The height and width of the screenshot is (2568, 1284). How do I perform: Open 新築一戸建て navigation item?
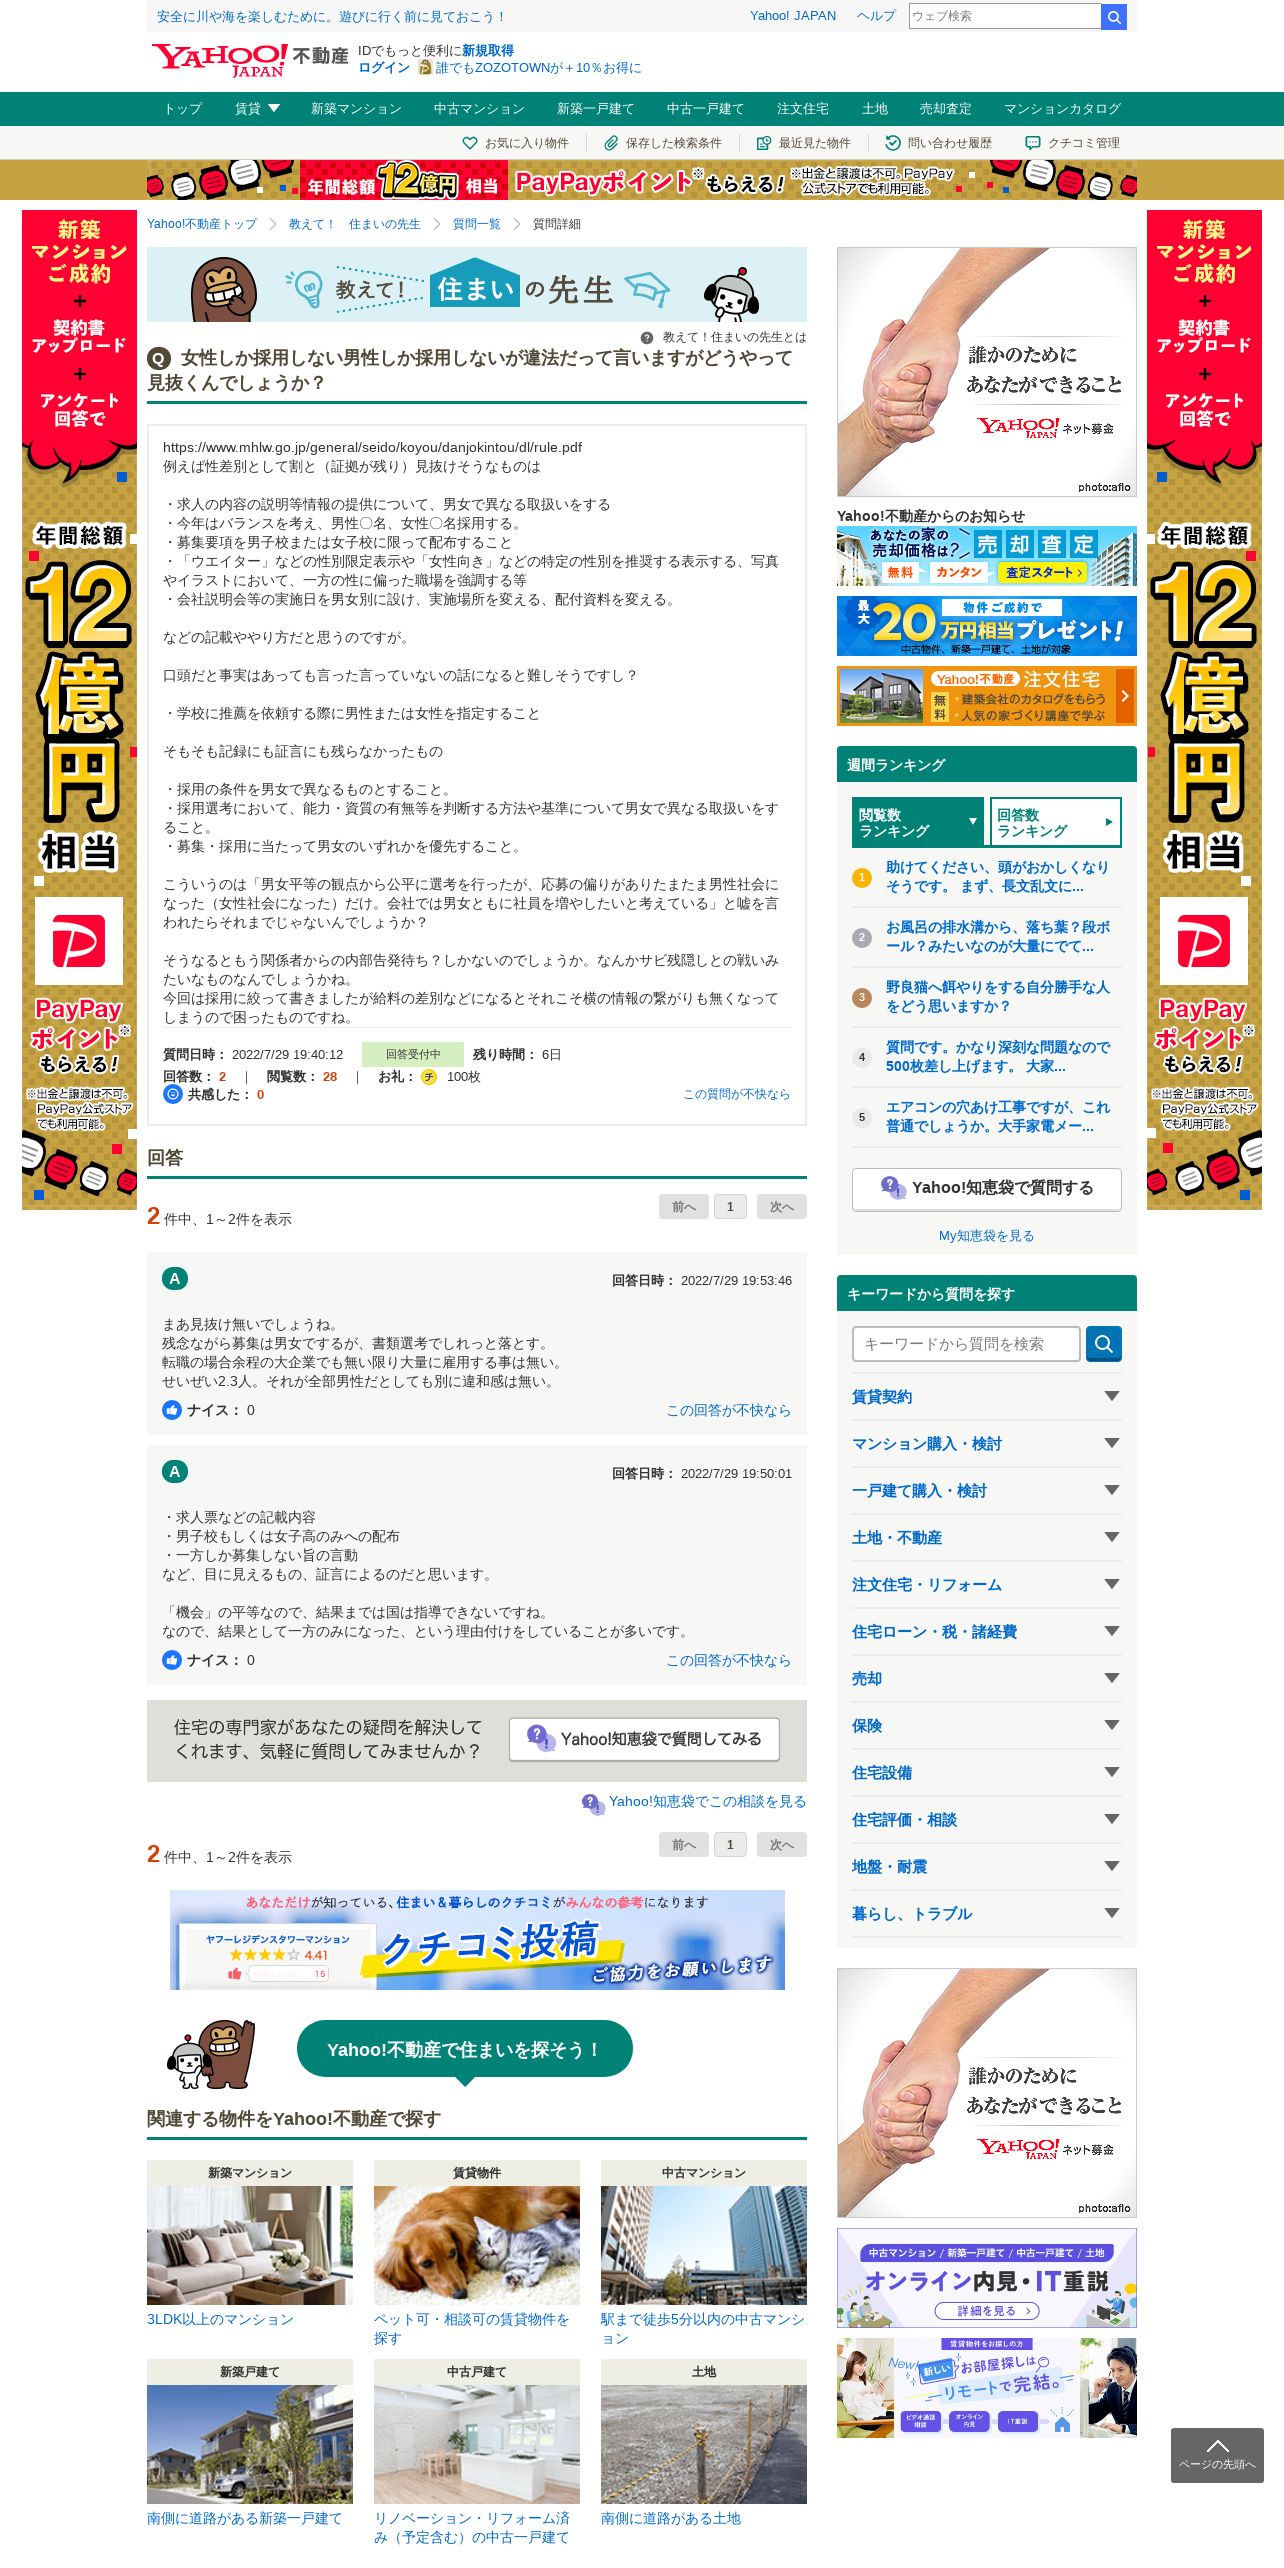click(595, 109)
